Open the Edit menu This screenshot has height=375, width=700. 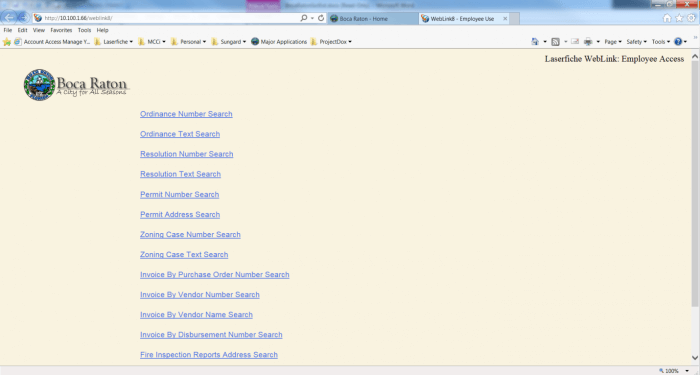tap(22, 30)
